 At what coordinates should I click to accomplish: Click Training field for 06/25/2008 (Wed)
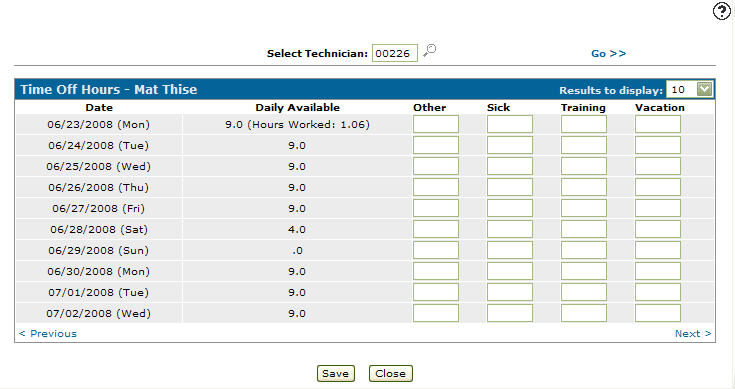click(584, 166)
